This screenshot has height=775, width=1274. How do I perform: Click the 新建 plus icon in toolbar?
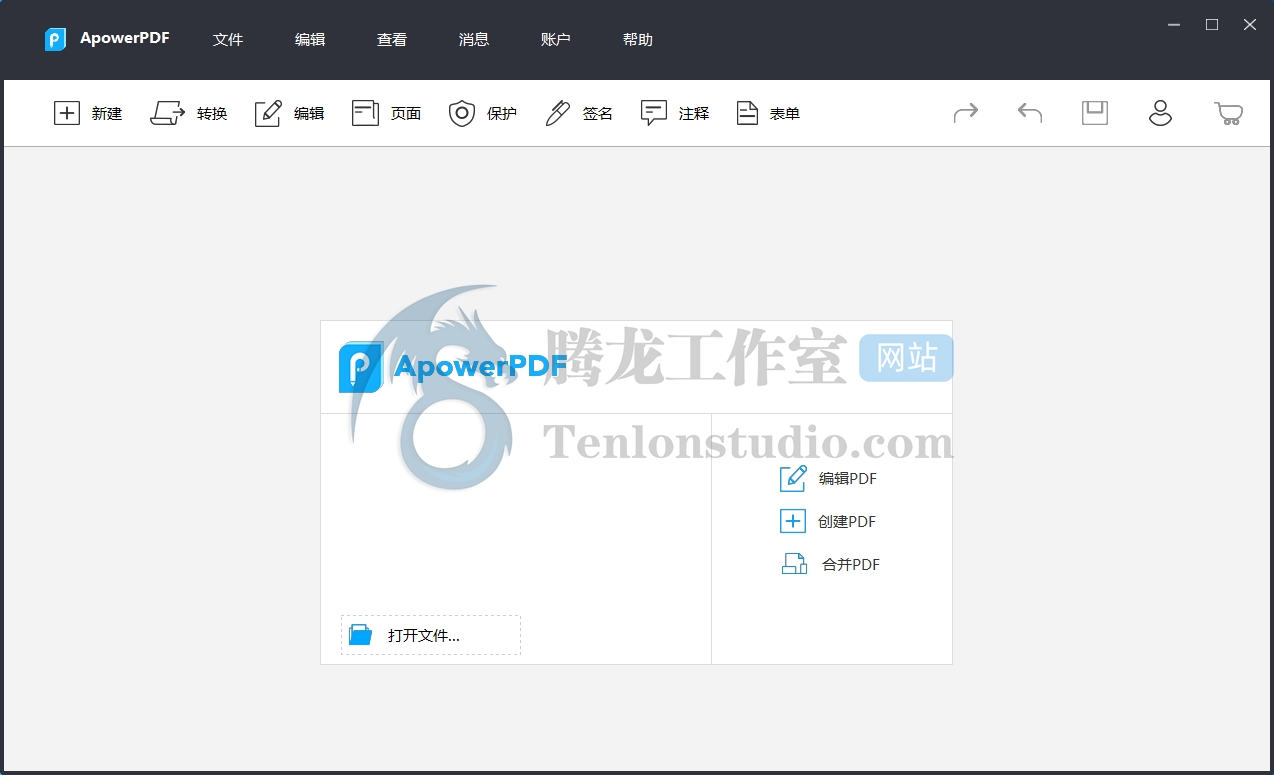pyautogui.click(x=66, y=113)
